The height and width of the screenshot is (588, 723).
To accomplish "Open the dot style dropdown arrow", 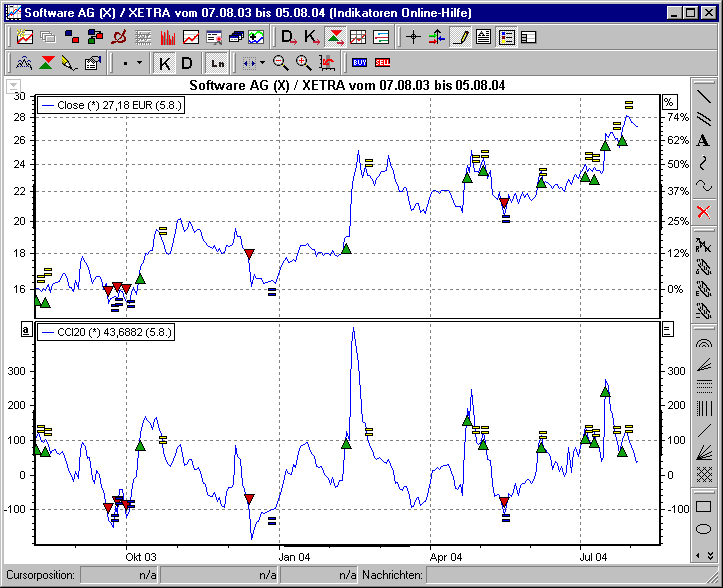I will 139,63.
